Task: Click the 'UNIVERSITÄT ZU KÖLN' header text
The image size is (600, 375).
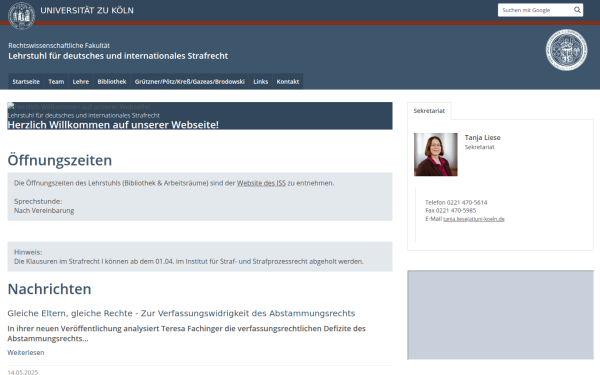Action: (87, 10)
